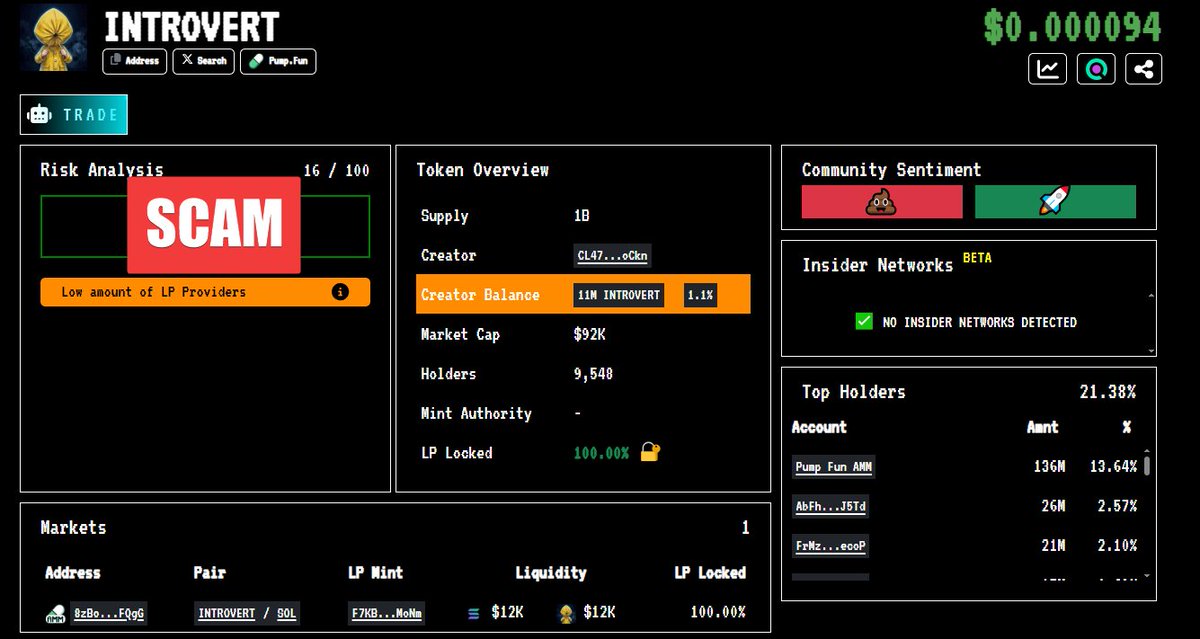Click the green No Insider Networks checkmark
The width and height of the screenshot is (1200, 639).
click(x=864, y=322)
